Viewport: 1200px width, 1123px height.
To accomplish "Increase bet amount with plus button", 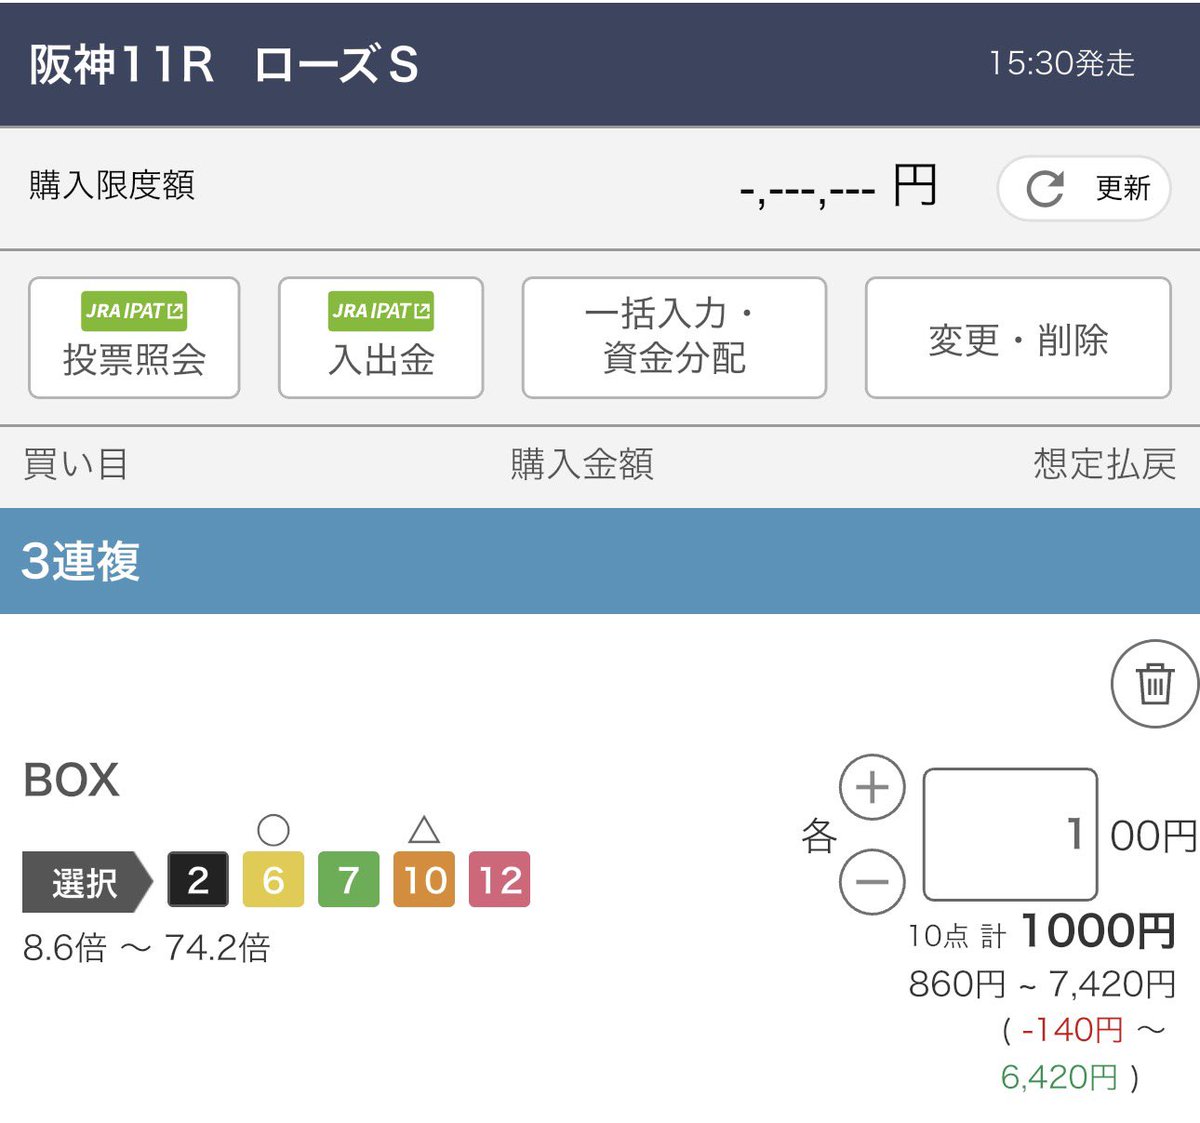I will click(x=872, y=787).
